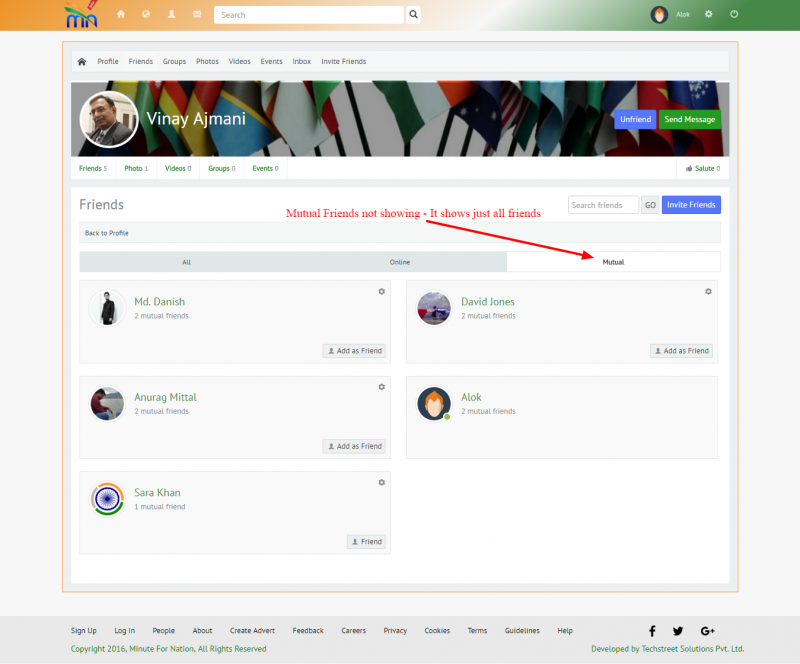Click the blue Invite Friends button
800x664 pixels.
coord(691,205)
